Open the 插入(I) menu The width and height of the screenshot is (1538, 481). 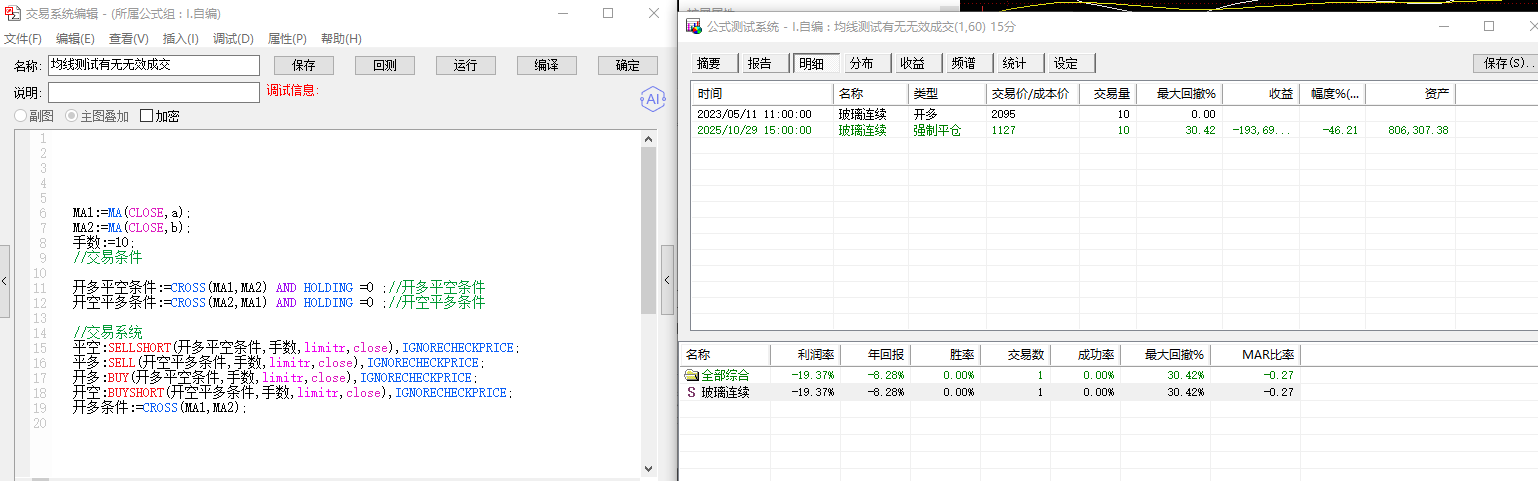180,39
